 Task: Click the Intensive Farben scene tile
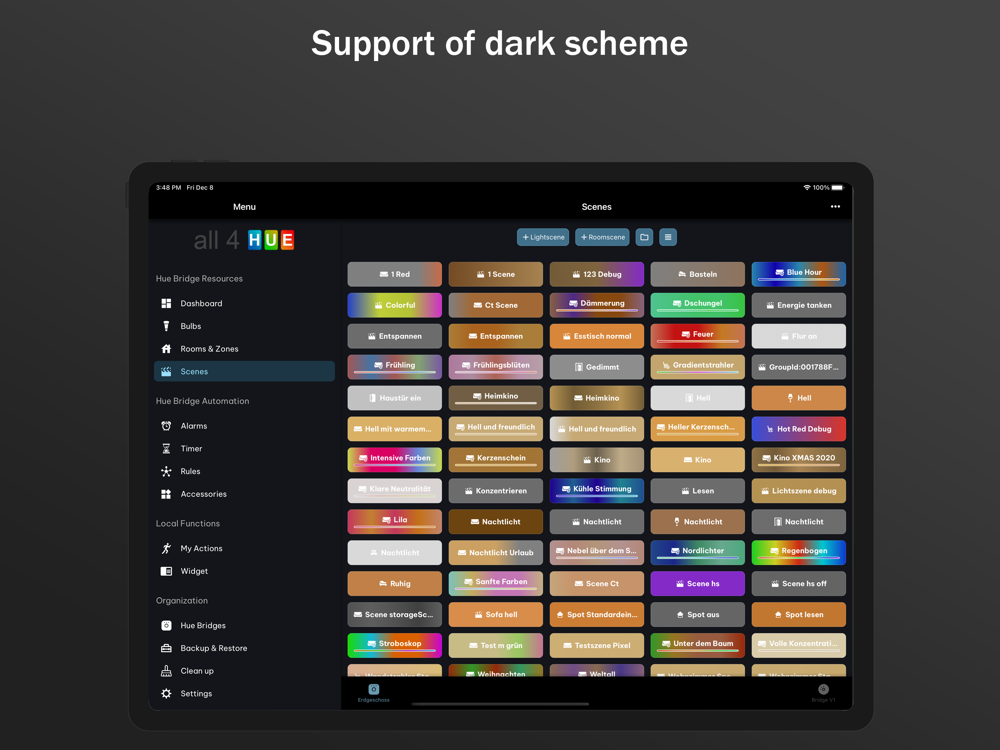395,460
